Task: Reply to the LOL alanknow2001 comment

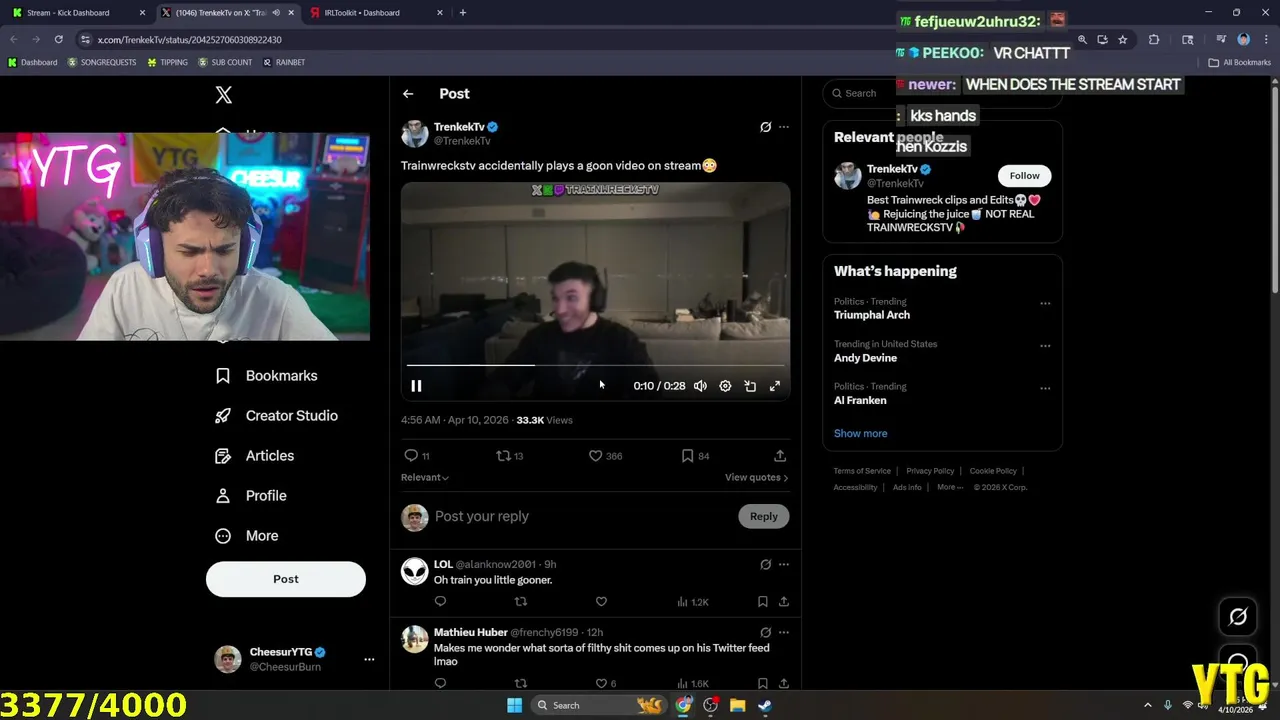Action: (x=440, y=602)
